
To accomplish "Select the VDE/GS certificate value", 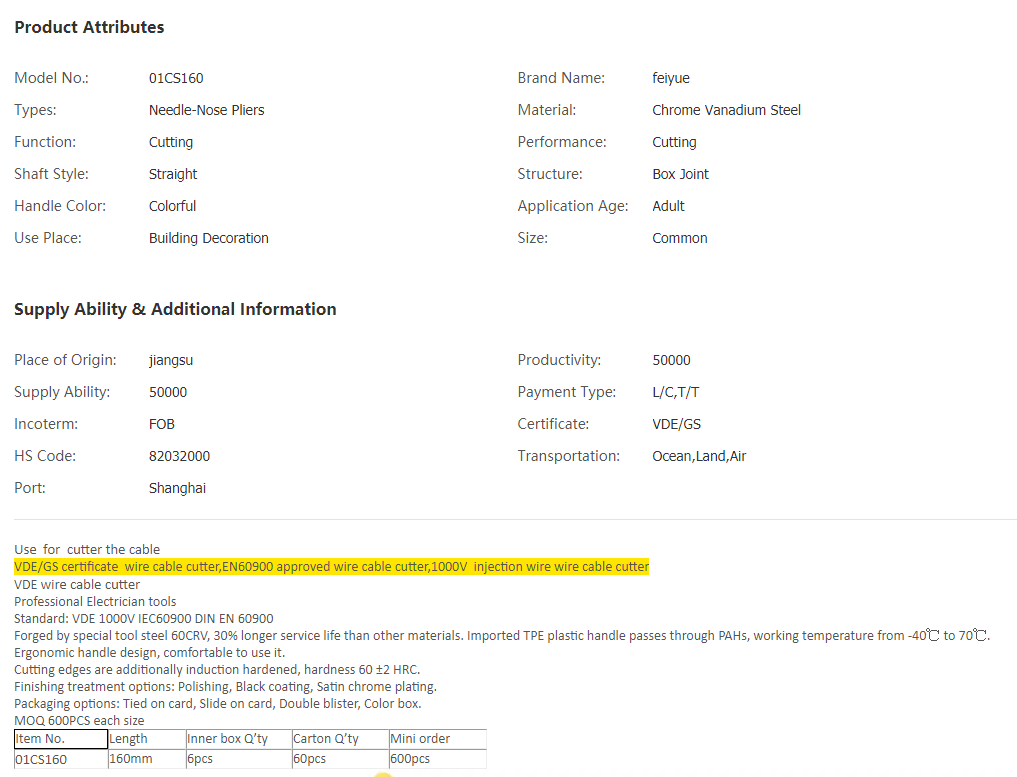I will point(676,424).
